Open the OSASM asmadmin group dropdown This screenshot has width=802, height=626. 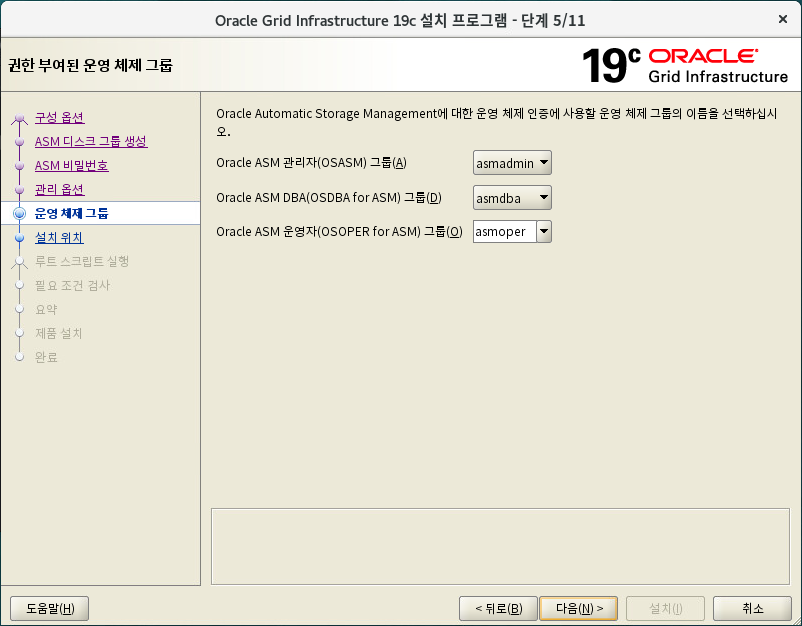tap(512, 163)
